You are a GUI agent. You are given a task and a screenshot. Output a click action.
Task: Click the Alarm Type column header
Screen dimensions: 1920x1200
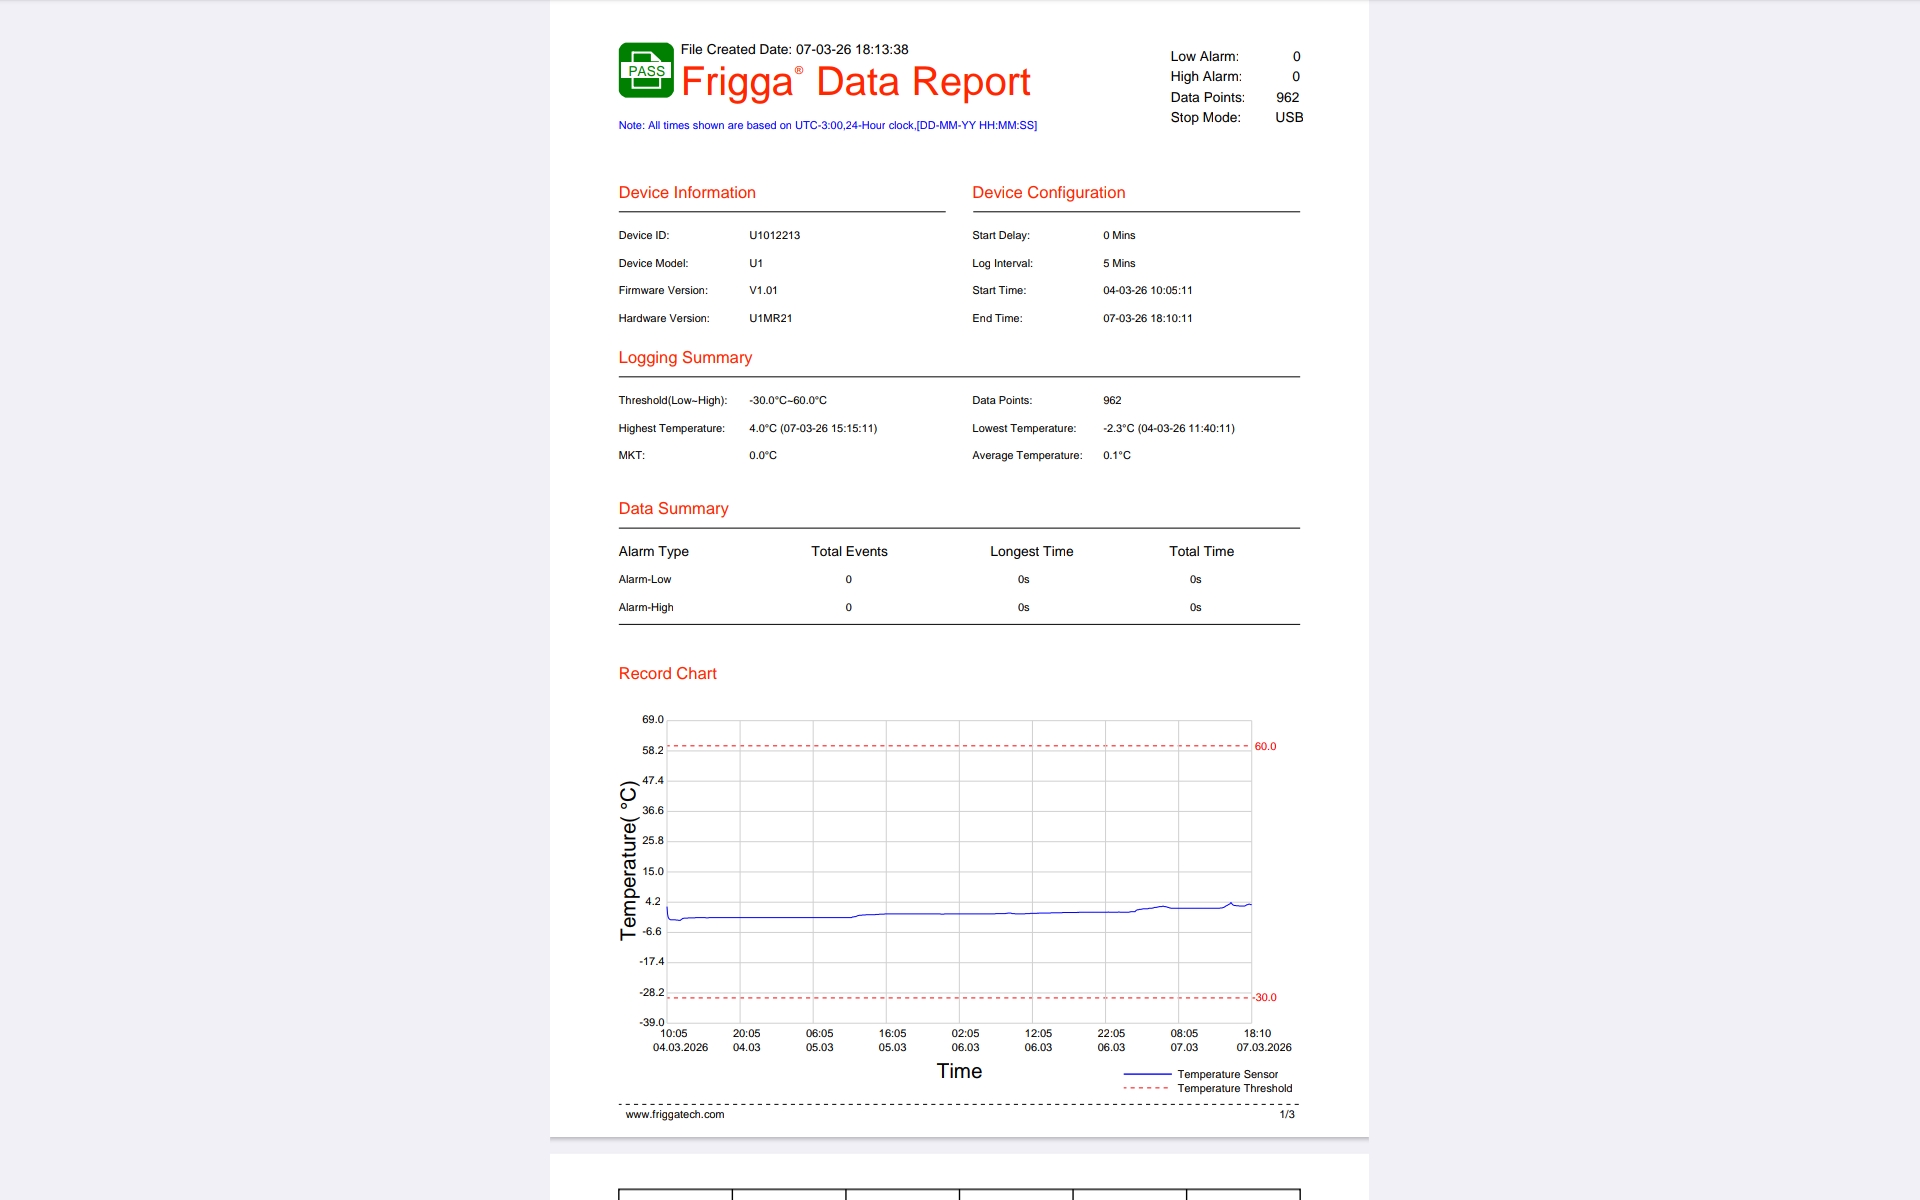click(653, 552)
